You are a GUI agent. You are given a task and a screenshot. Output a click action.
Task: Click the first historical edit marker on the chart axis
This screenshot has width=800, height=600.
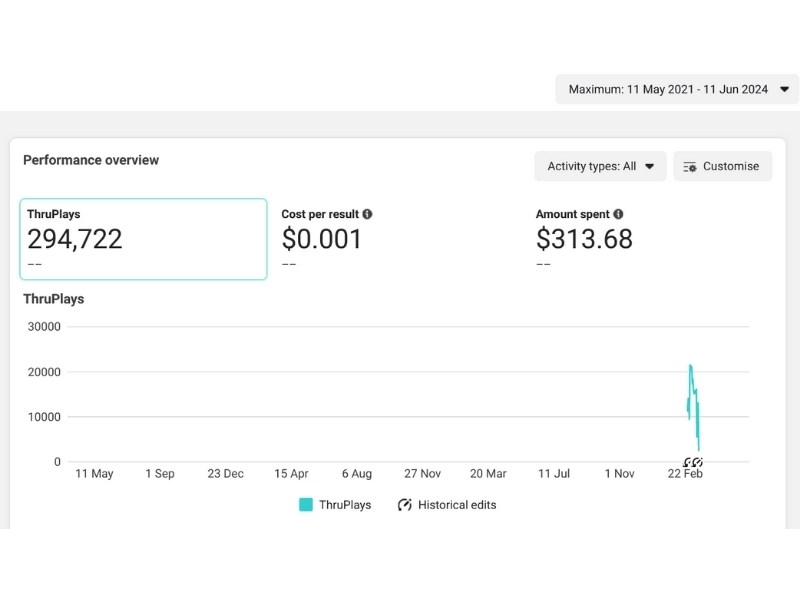click(x=688, y=462)
